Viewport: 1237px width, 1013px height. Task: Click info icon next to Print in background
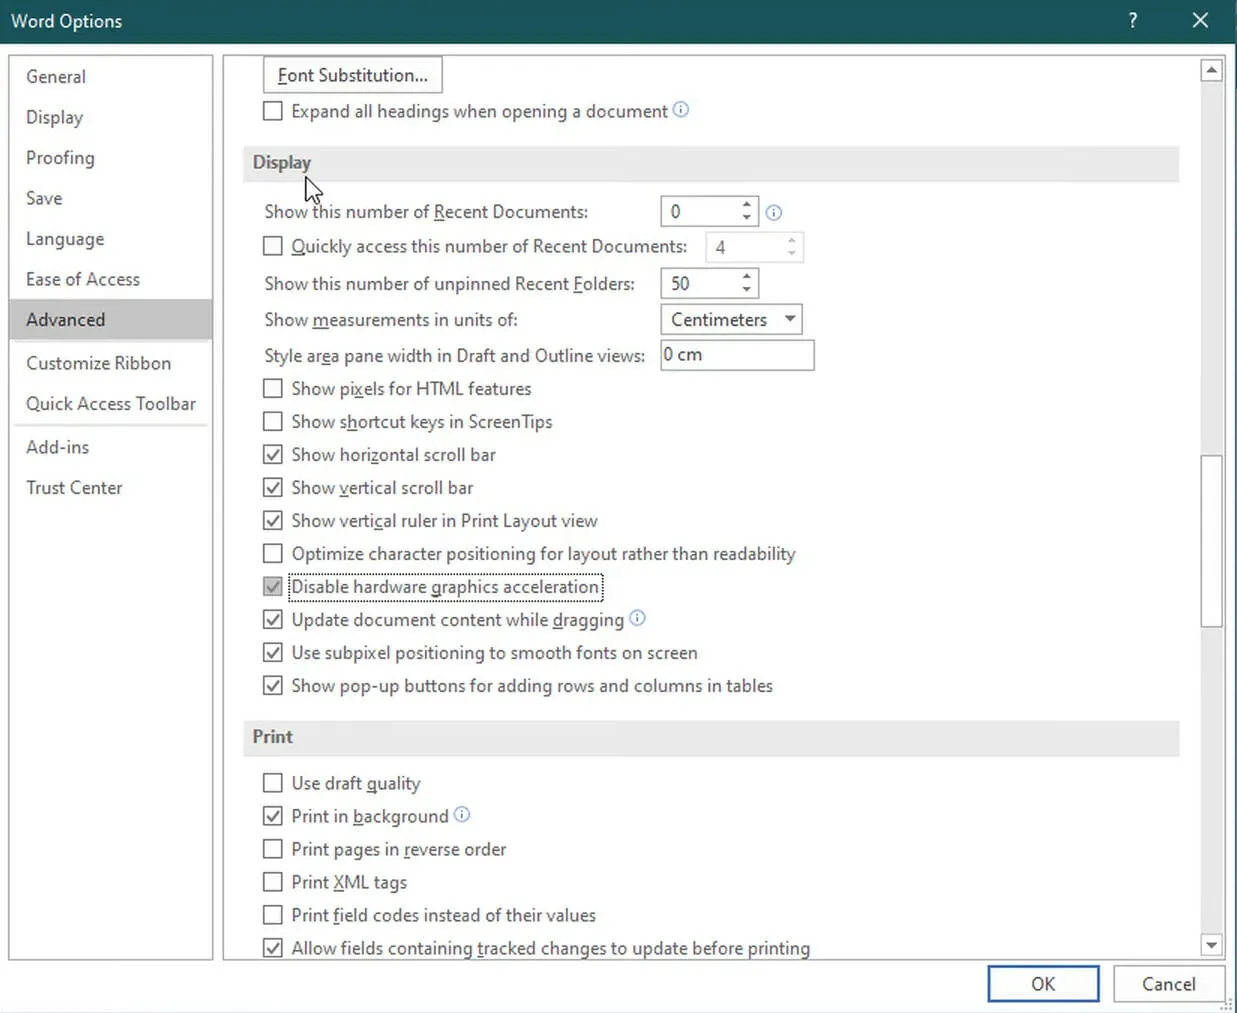[x=462, y=815]
